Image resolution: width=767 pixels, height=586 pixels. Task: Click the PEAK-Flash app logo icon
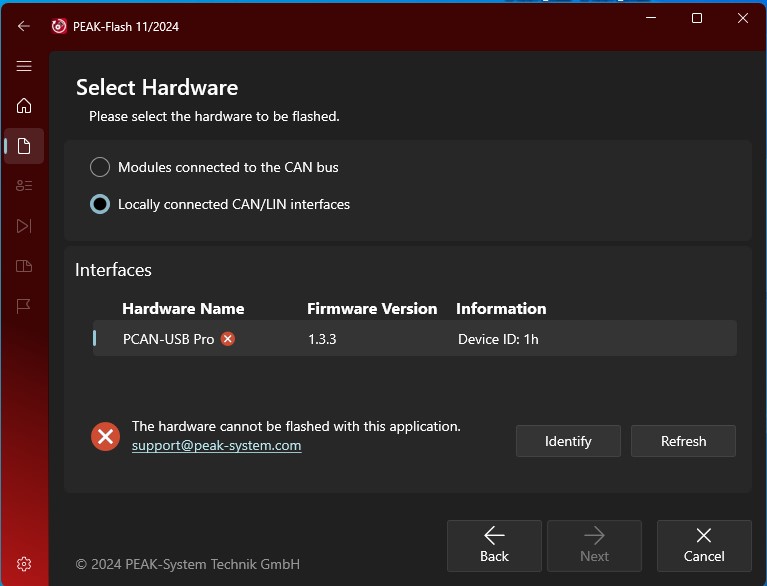pos(59,26)
